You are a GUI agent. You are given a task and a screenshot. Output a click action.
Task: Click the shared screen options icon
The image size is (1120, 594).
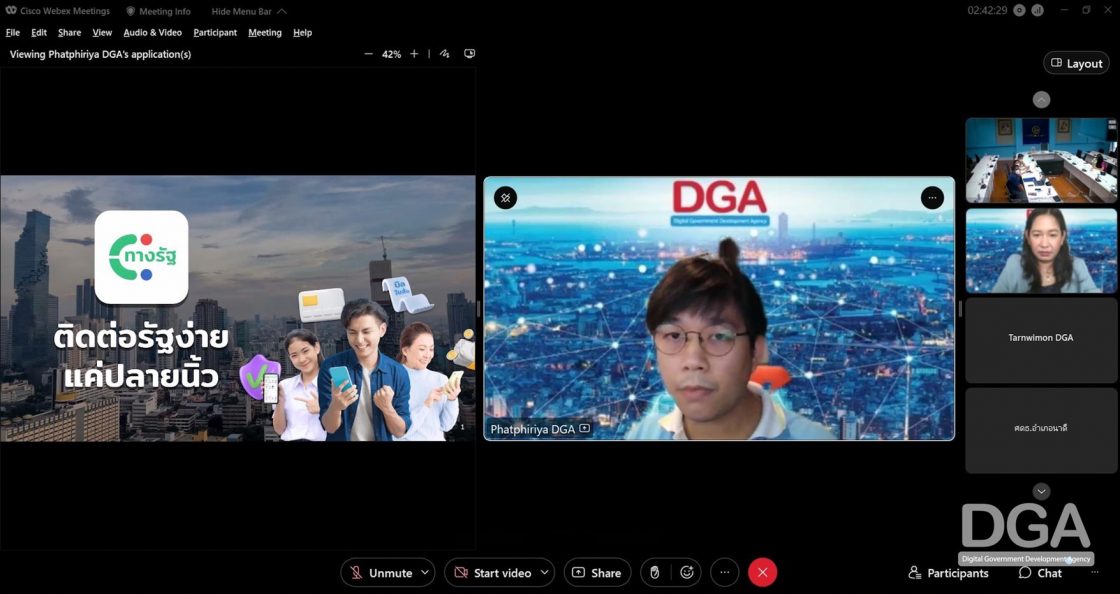(x=469, y=54)
